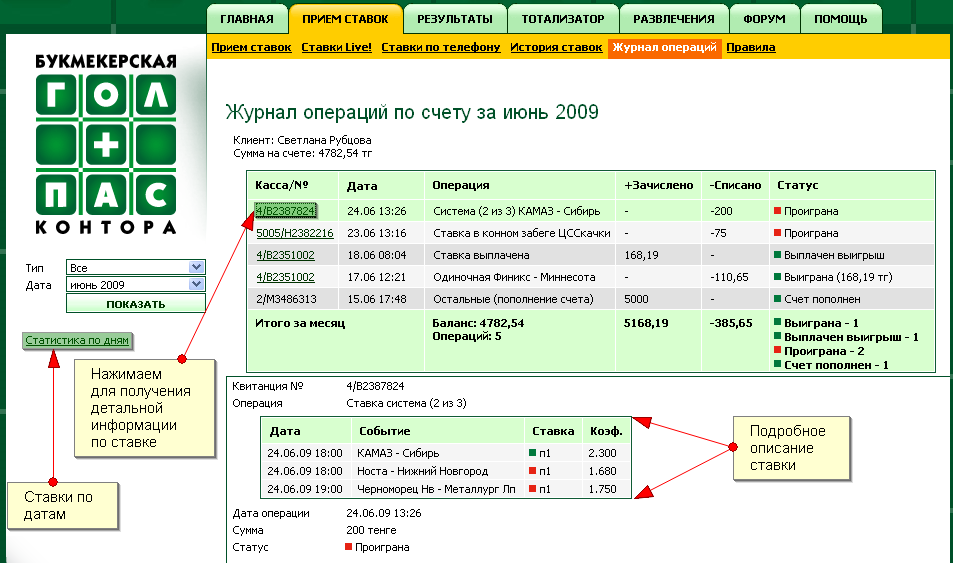Click the Дата column header in journal table
Image resolution: width=953 pixels, height=563 pixels.
[362, 186]
